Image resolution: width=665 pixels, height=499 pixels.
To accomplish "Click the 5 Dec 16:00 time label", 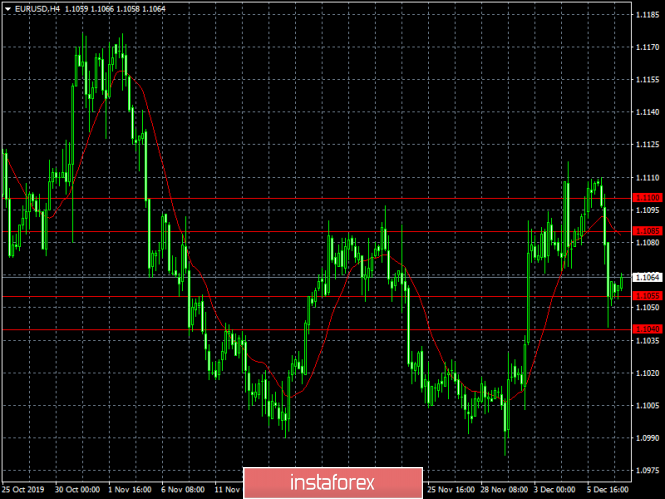I will click(608, 490).
